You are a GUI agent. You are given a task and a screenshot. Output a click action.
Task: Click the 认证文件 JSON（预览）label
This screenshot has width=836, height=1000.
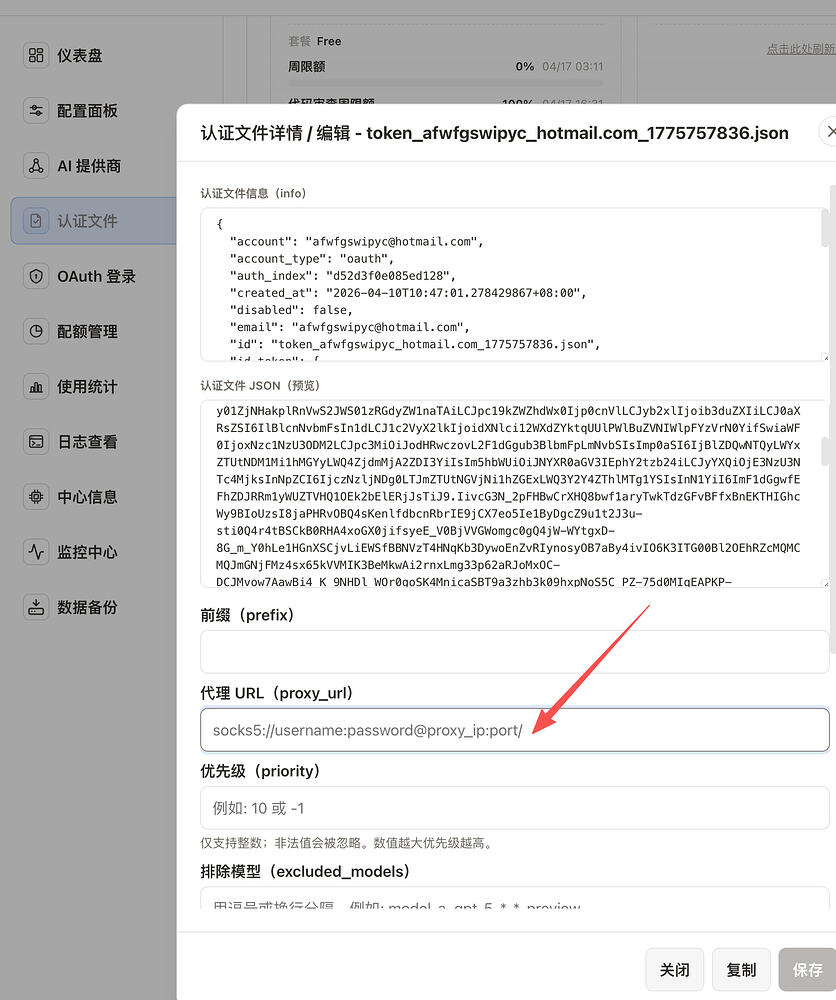tap(260, 385)
